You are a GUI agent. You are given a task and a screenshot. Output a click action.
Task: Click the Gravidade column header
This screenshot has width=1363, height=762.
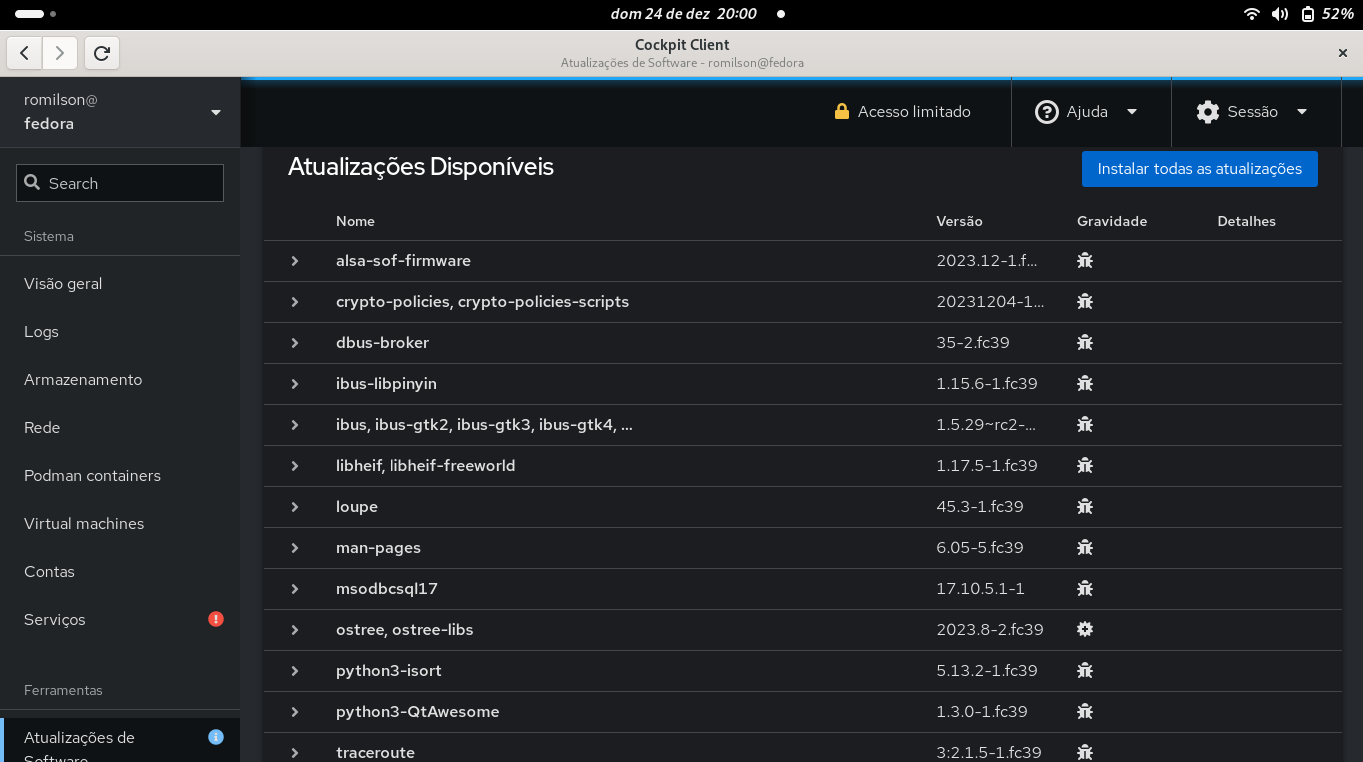point(1112,221)
